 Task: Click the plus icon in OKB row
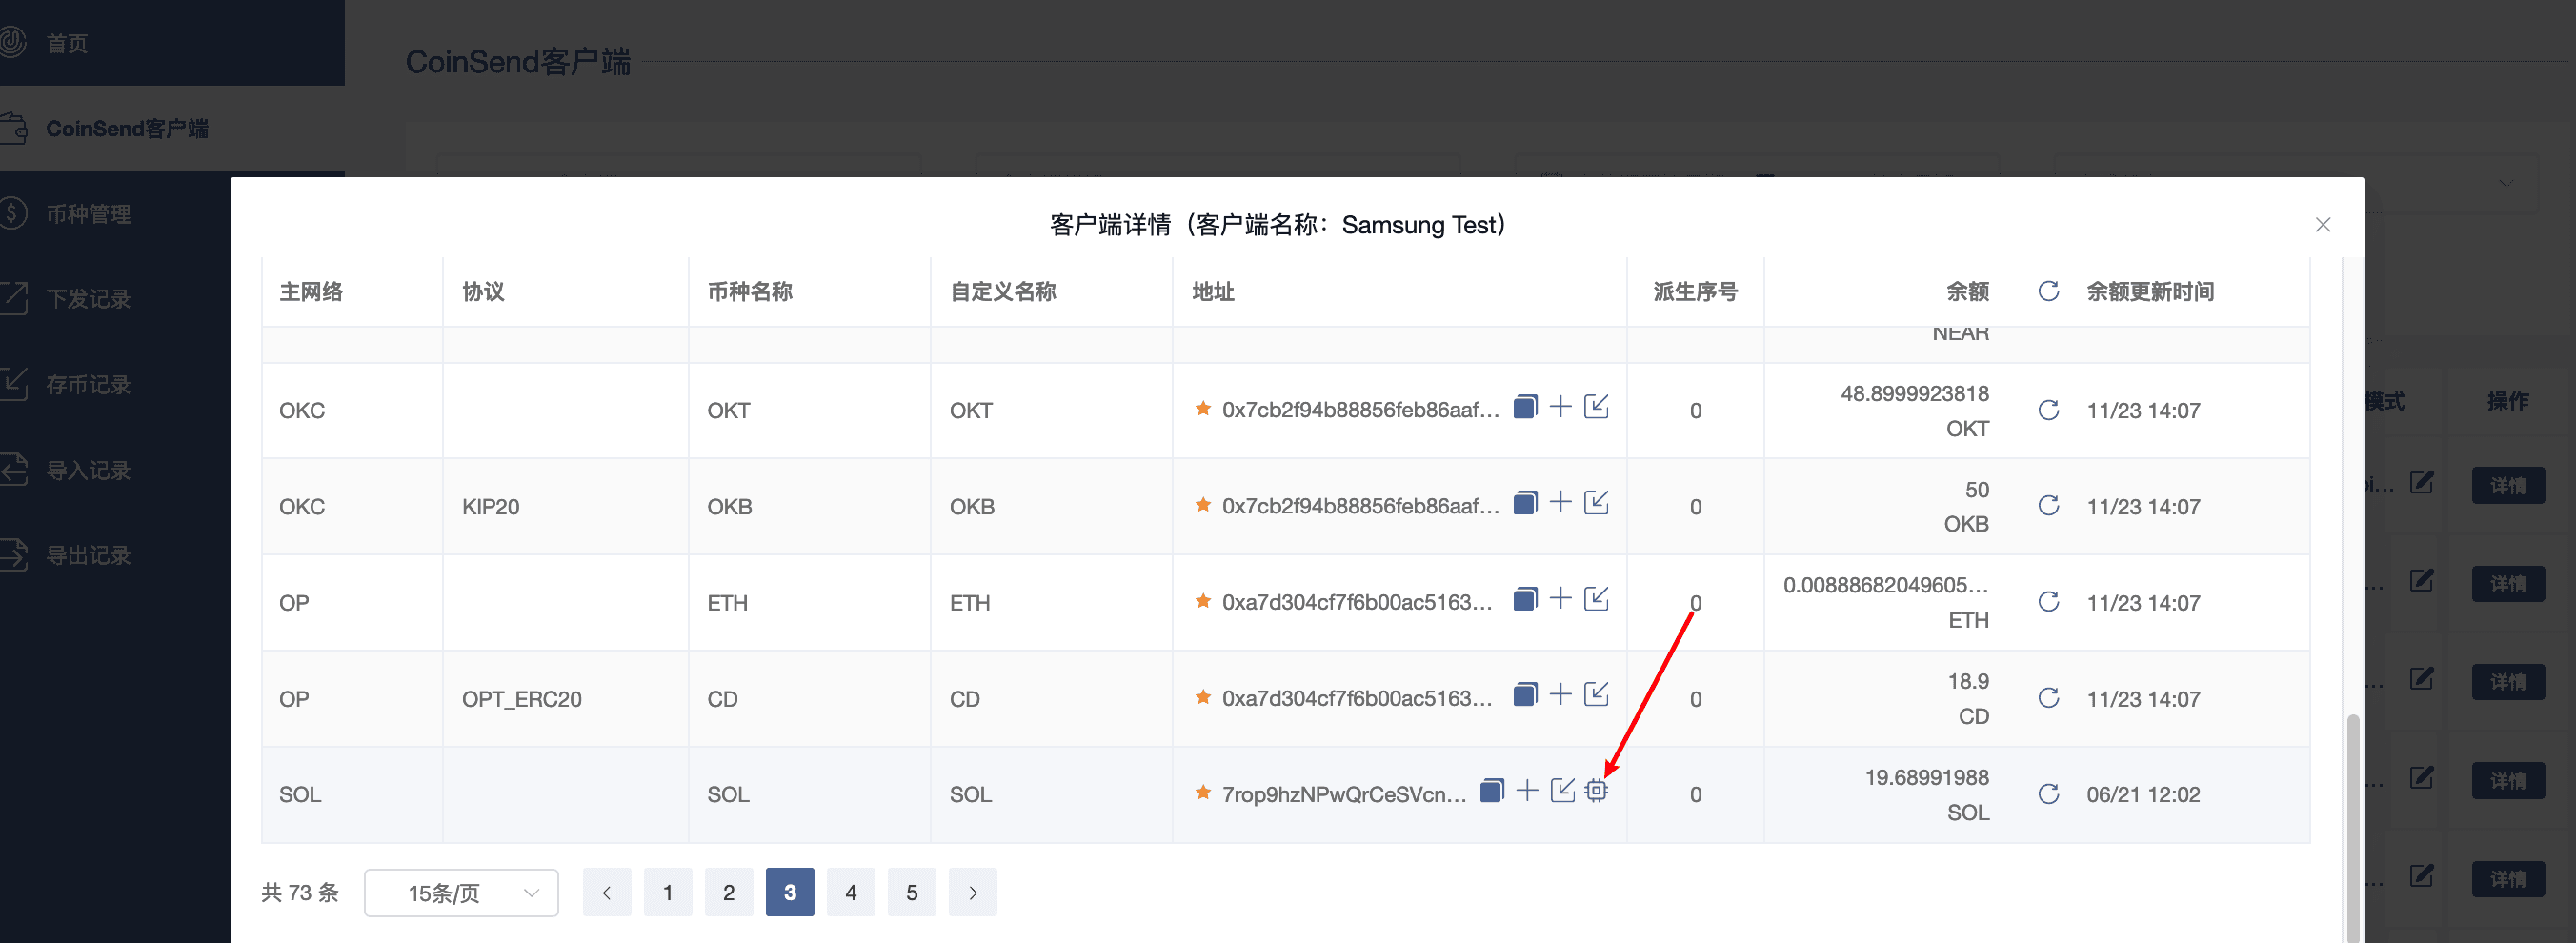[1560, 503]
